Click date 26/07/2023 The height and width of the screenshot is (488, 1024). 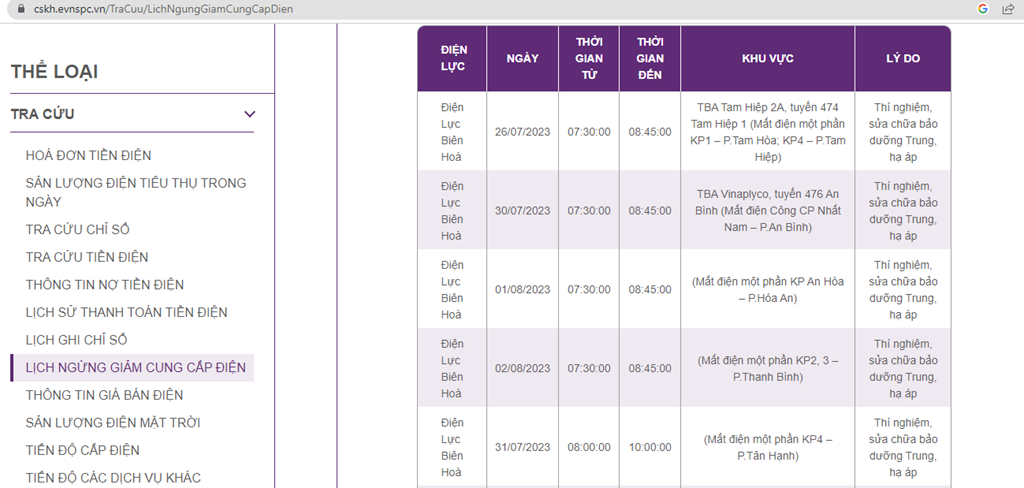[522, 132]
